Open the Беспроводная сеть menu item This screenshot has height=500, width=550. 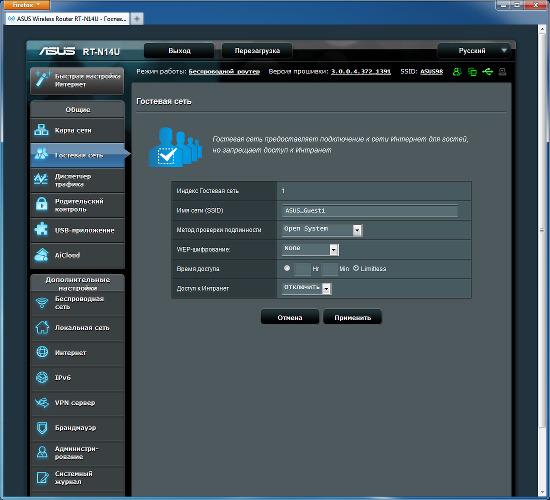78,303
